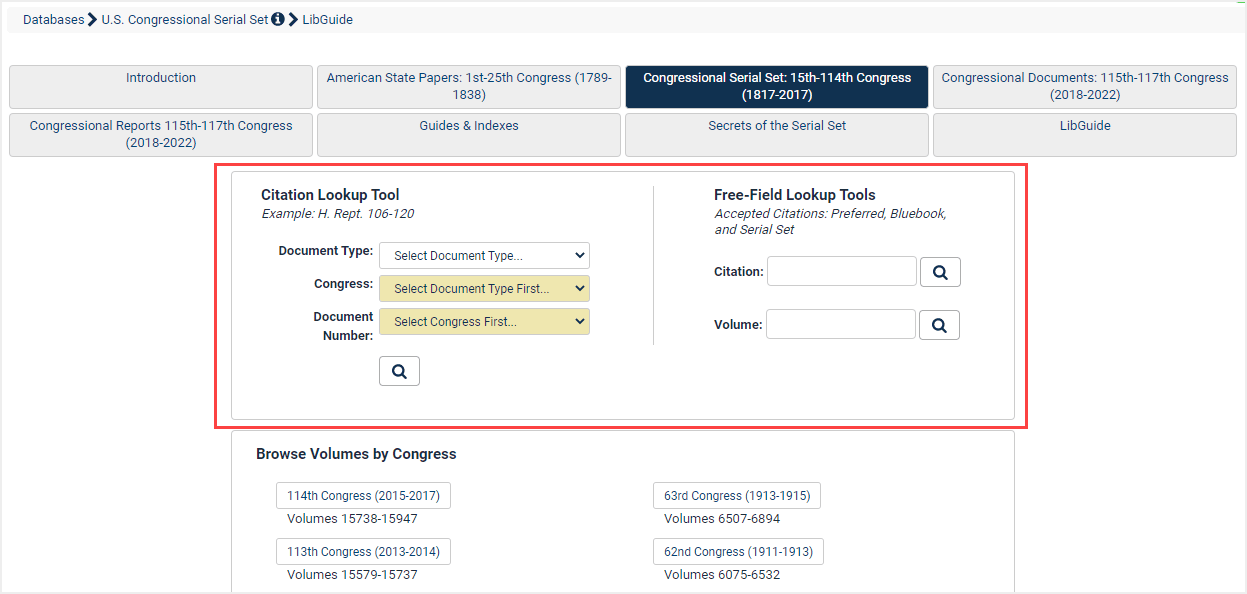
Task: Click the search icon under Citation Lookup Tool
Action: click(x=399, y=370)
